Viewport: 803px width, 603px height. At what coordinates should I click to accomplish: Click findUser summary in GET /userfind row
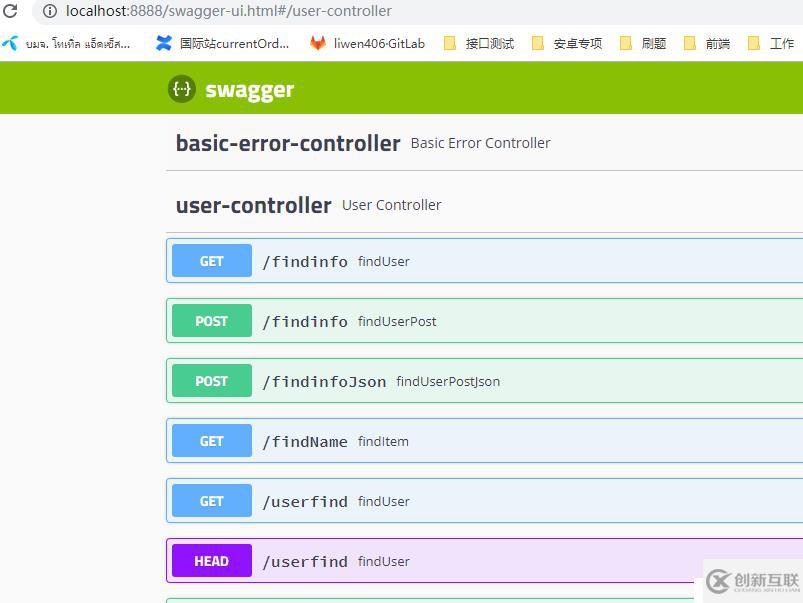pos(384,501)
